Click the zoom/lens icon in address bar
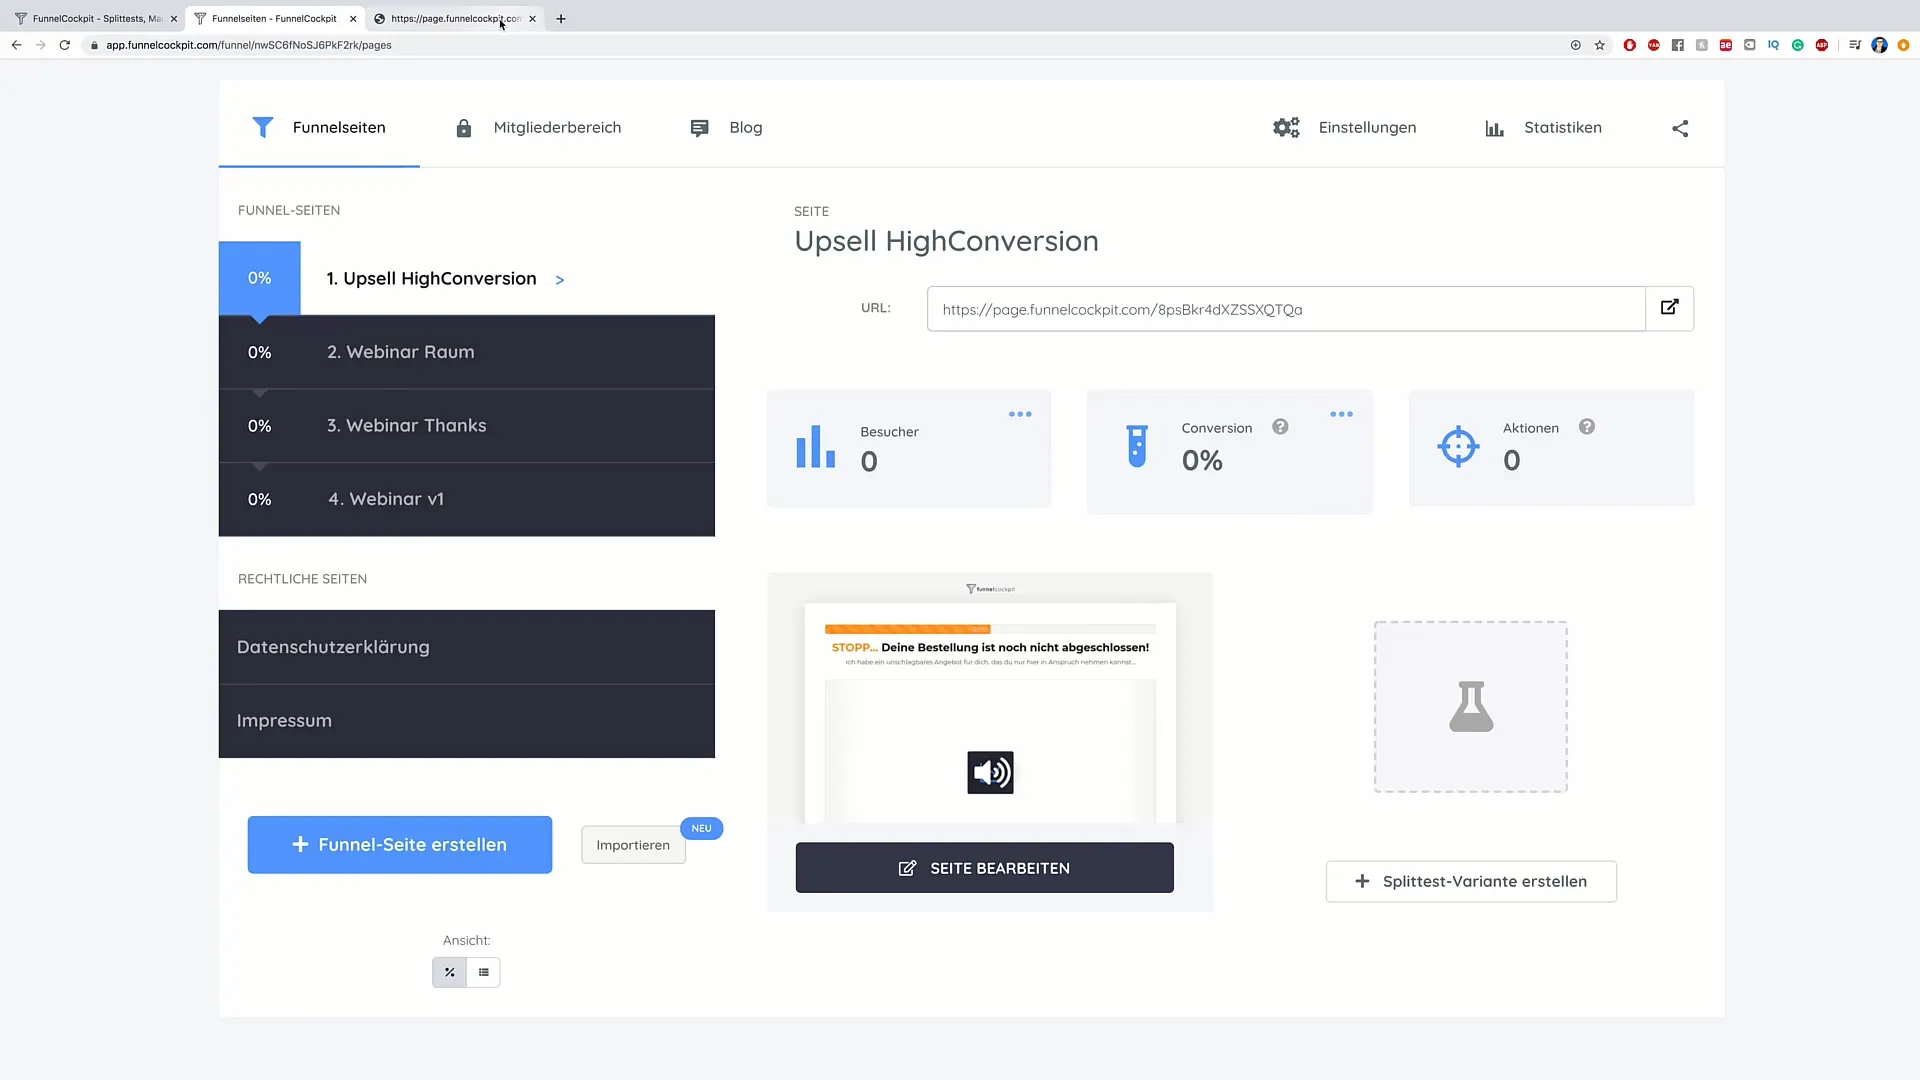This screenshot has height=1080, width=1920. point(1576,45)
